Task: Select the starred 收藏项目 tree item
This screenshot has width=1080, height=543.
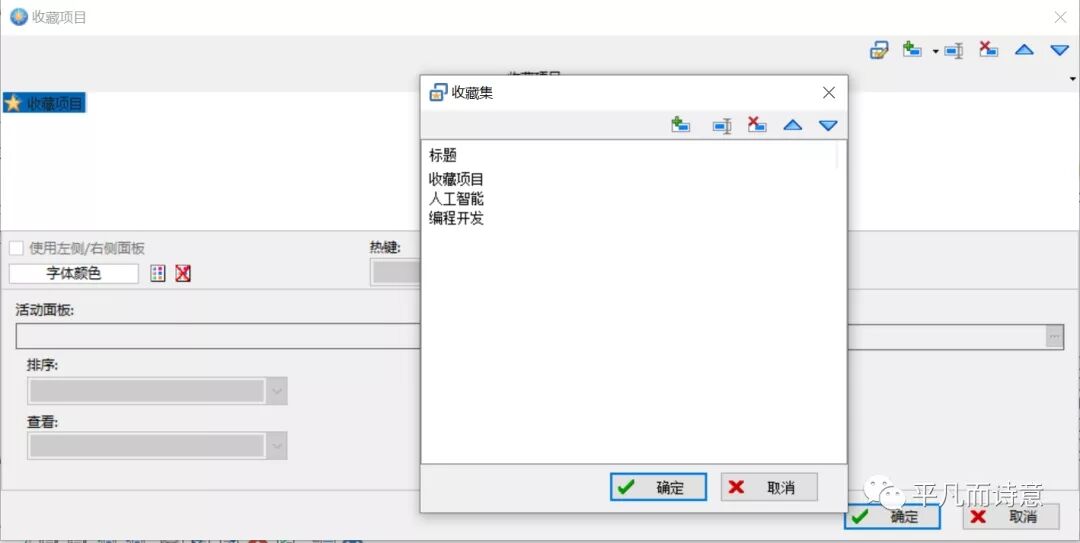Action: pos(44,103)
